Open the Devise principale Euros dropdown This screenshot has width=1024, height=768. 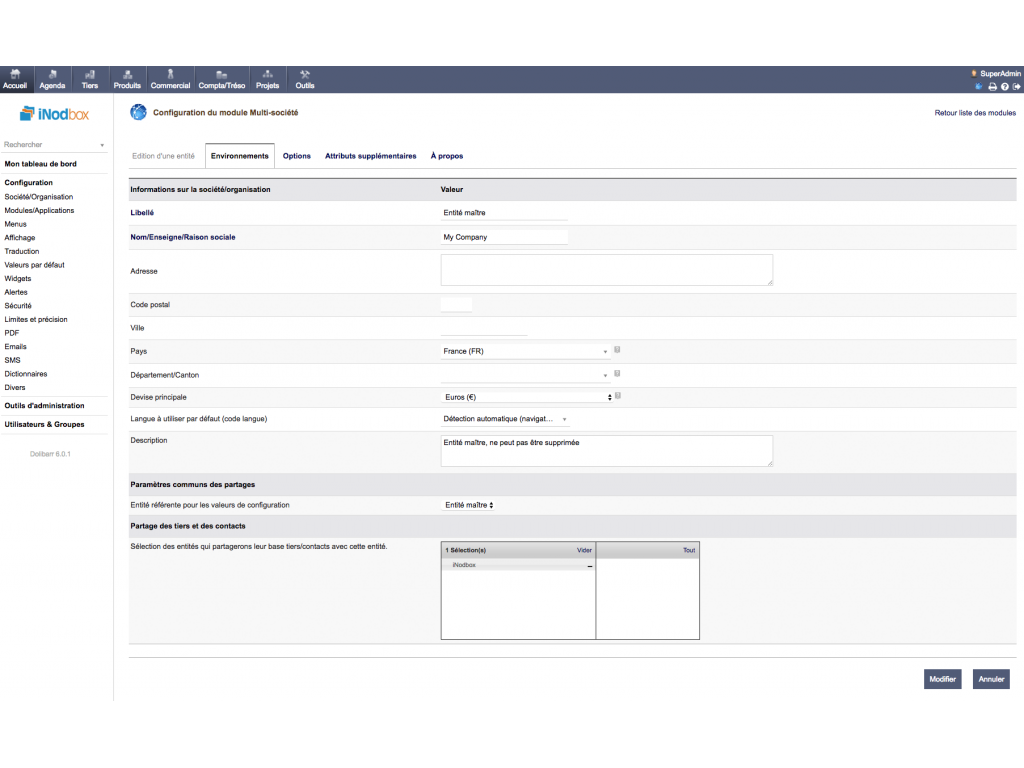(526, 397)
